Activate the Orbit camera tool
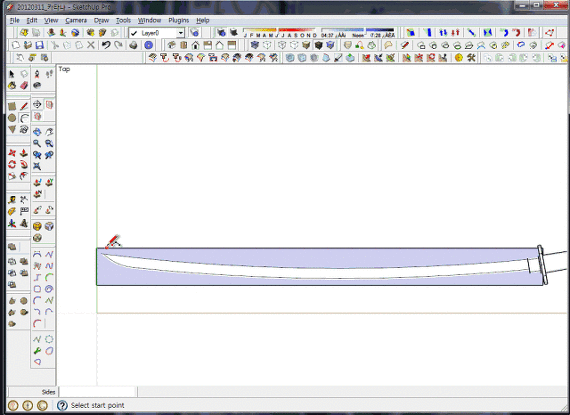This screenshot has height=415, width=570. pos(37,132)
